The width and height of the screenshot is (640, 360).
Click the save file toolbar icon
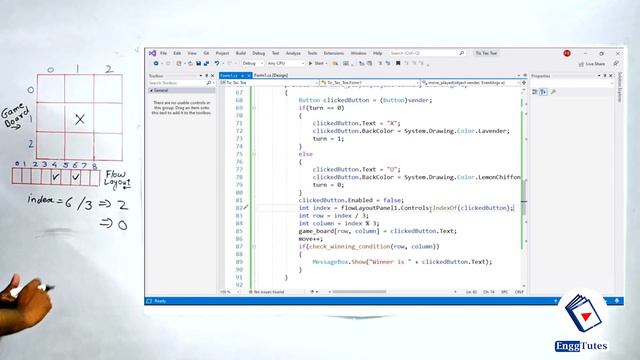click(198, 63)
